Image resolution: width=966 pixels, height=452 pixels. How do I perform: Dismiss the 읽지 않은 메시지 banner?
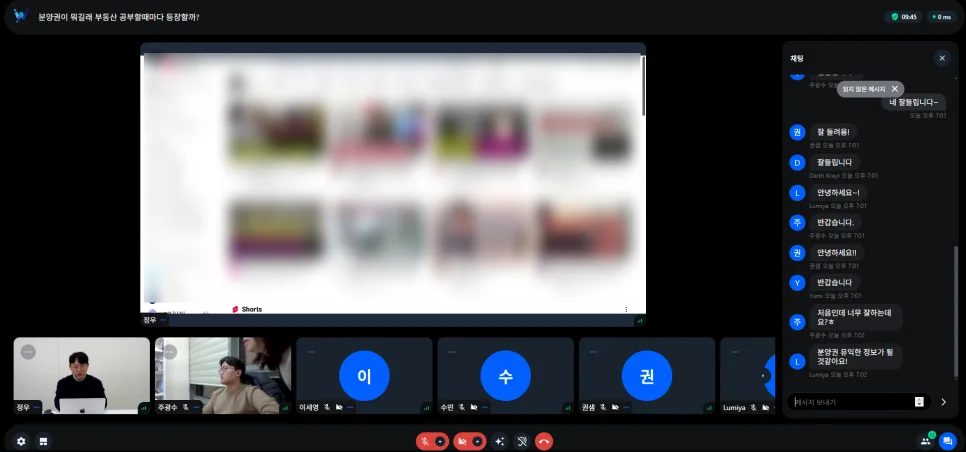tap(895, 89)
